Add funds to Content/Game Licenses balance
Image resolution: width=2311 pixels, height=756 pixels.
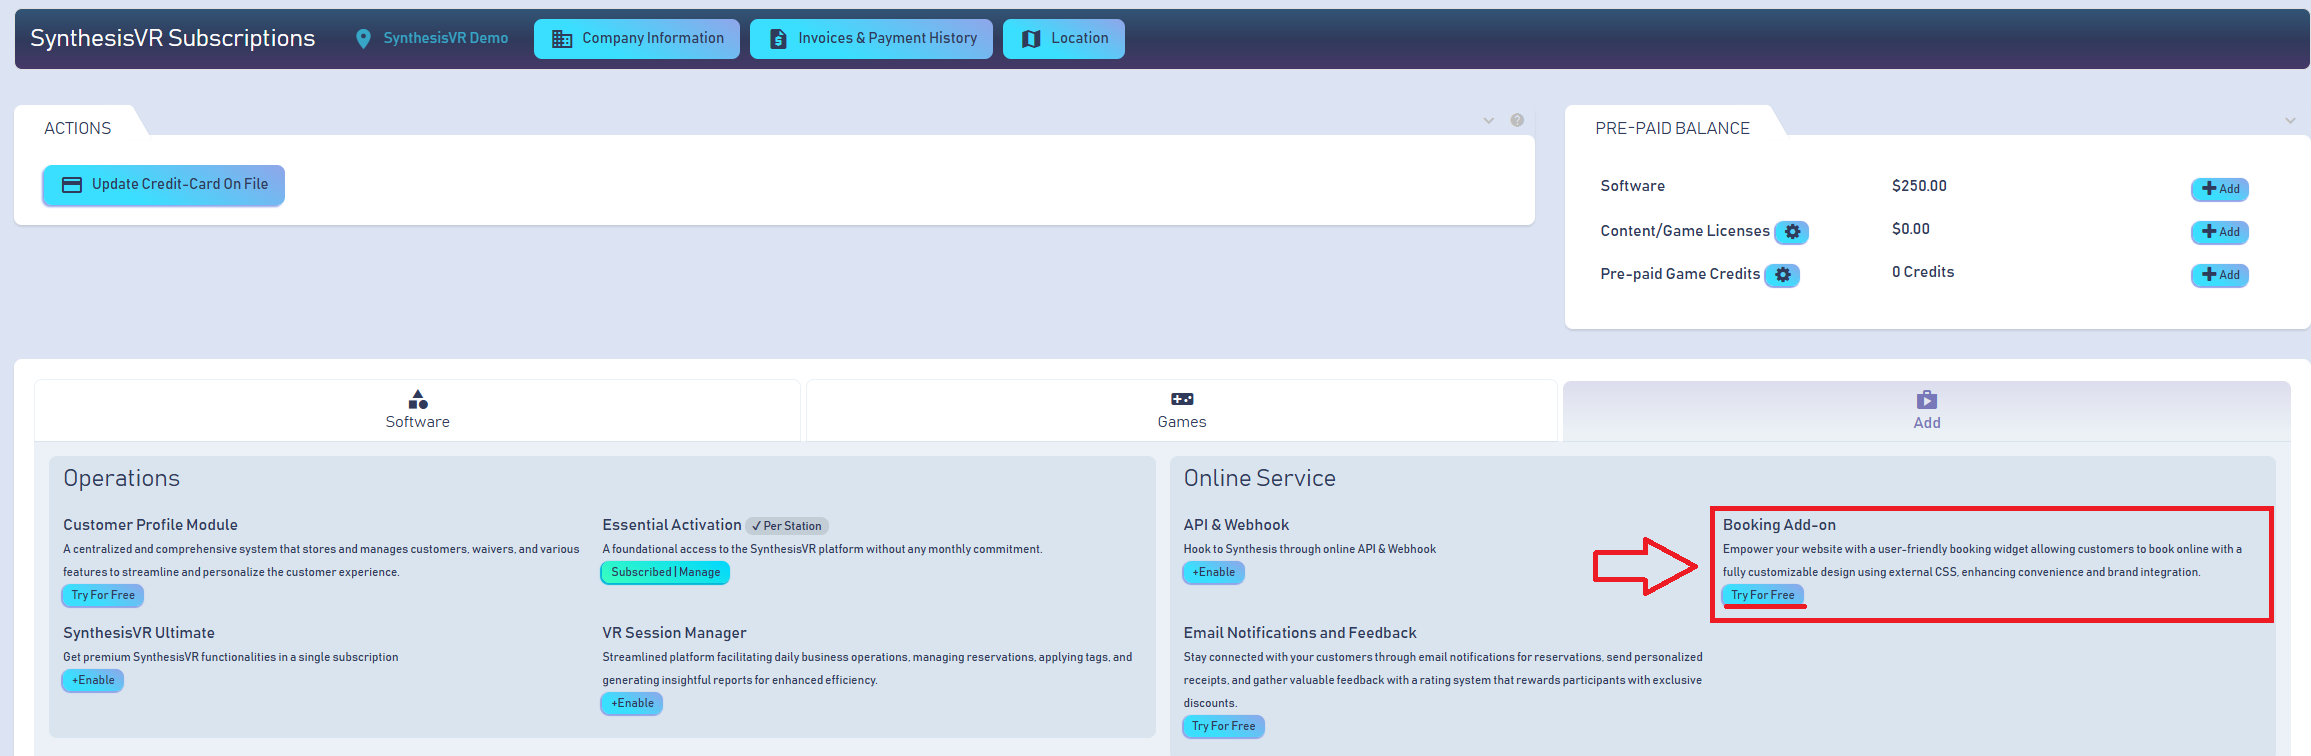pos(2220,232)
